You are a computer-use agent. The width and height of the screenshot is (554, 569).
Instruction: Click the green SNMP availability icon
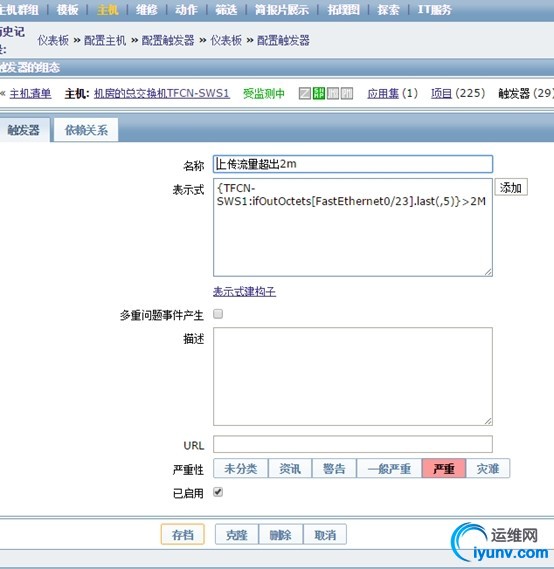[319, 94]
